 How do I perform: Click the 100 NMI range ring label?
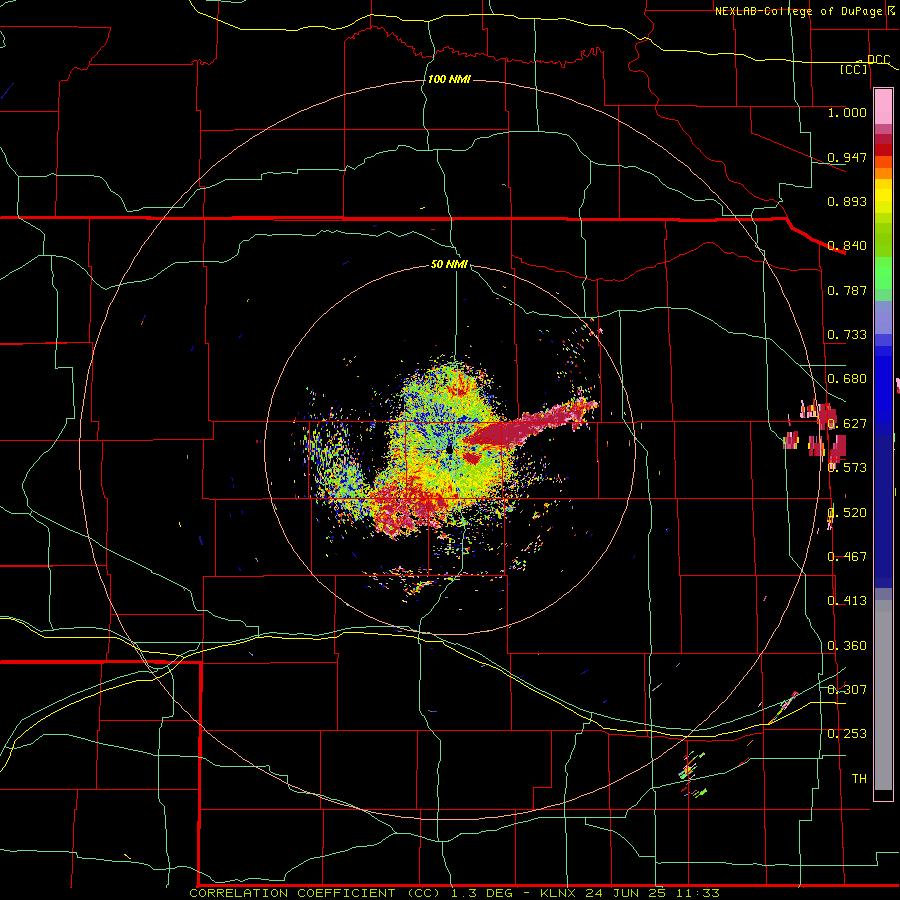[x=449, y=79]
